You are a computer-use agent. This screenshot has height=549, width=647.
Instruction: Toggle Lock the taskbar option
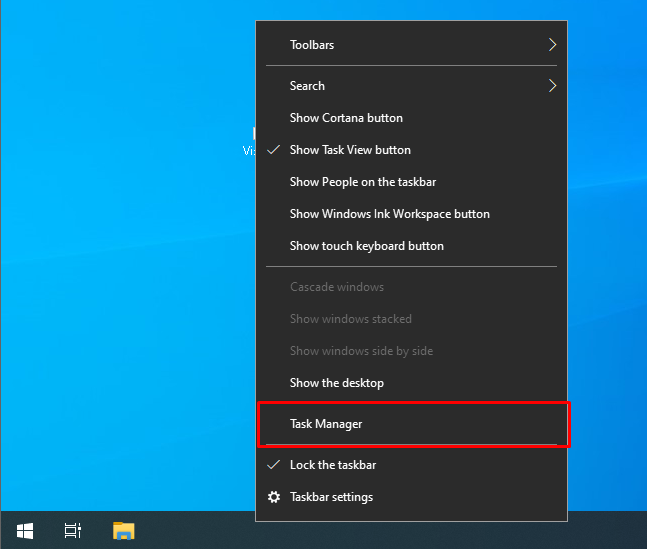(411, 465)
